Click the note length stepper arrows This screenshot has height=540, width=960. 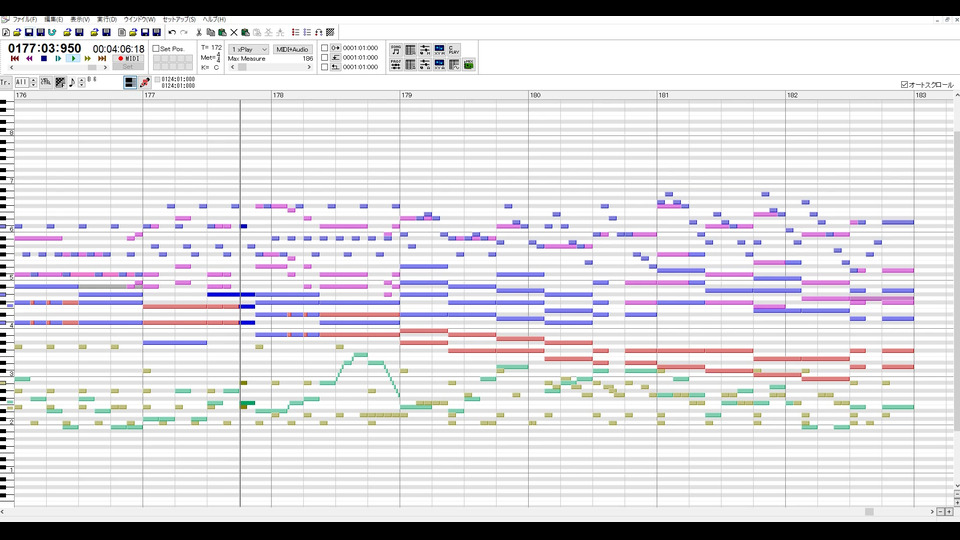(x=82, y=82)
